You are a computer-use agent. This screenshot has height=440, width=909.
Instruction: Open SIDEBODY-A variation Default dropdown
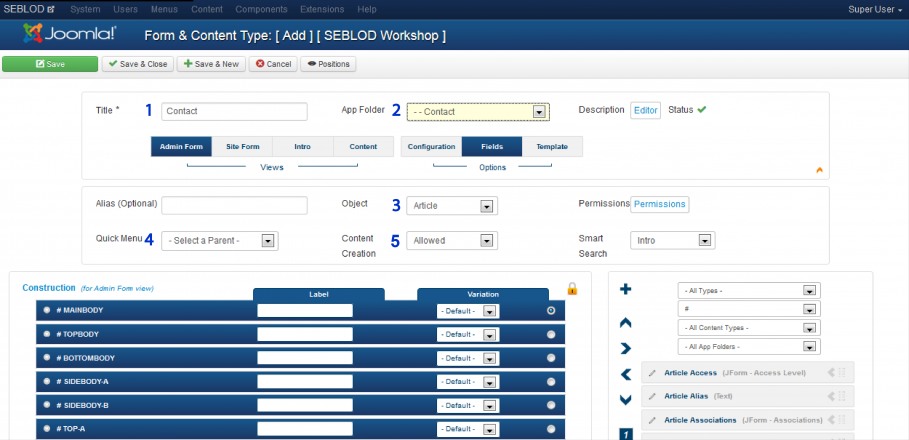[468, 382]
